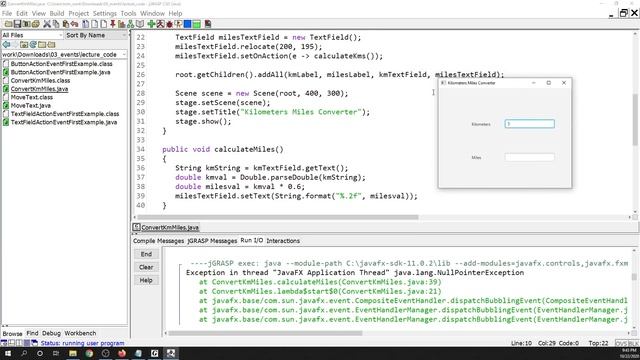Select MoveText.class in the file list
Viewport: 640px width, 360px height.
(31, 97)
